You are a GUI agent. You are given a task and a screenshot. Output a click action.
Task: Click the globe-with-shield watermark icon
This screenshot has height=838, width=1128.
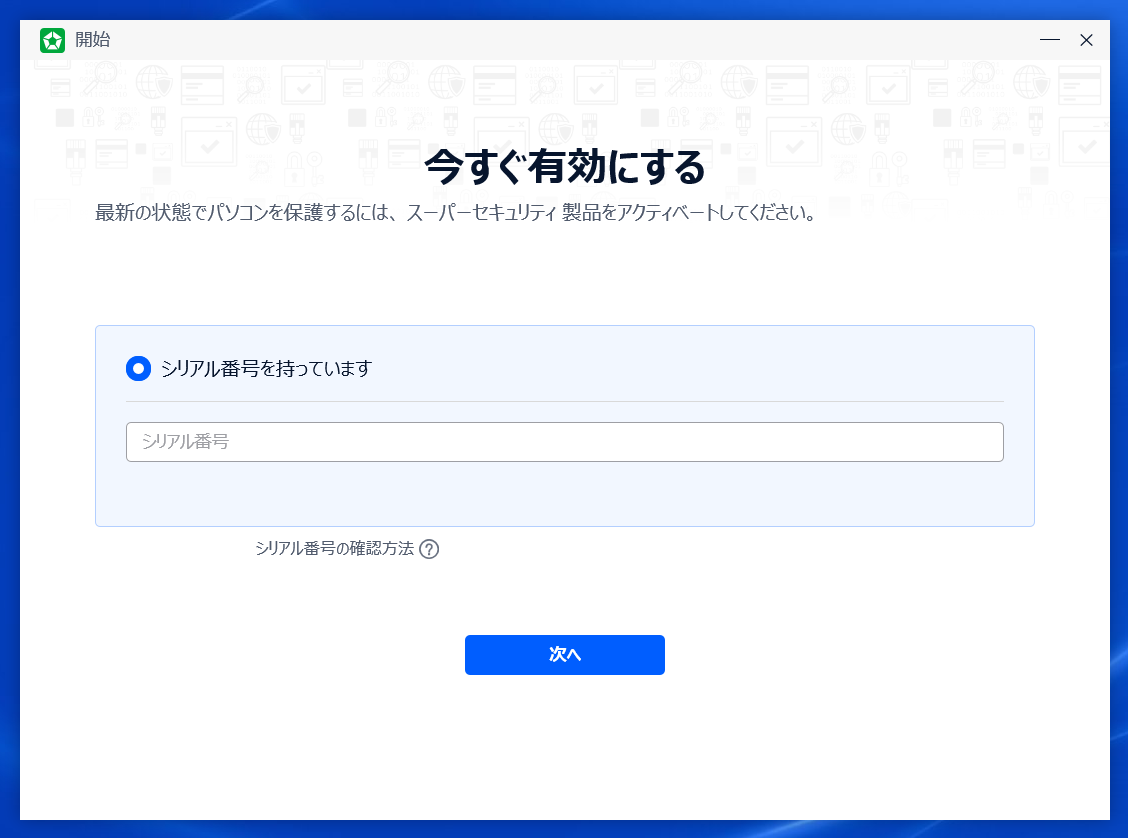pyautogui.click(x=153, y=86)
